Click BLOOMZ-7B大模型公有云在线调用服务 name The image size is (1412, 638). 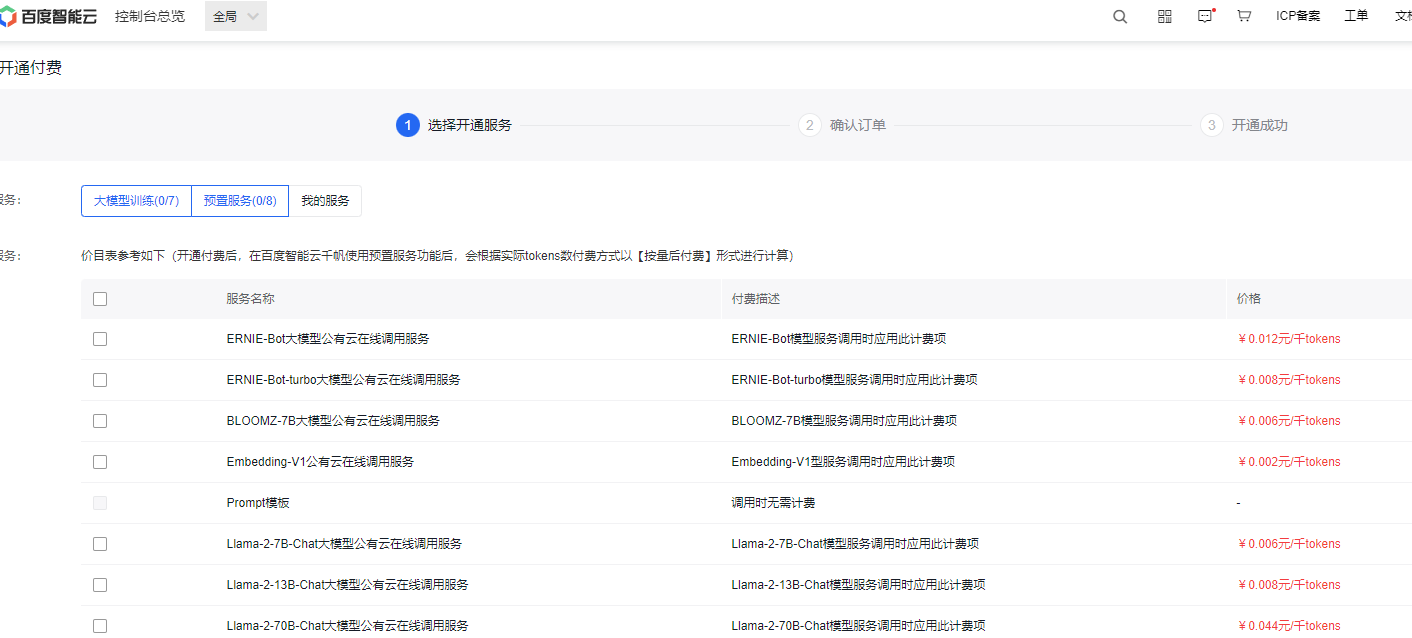point(333,421)
